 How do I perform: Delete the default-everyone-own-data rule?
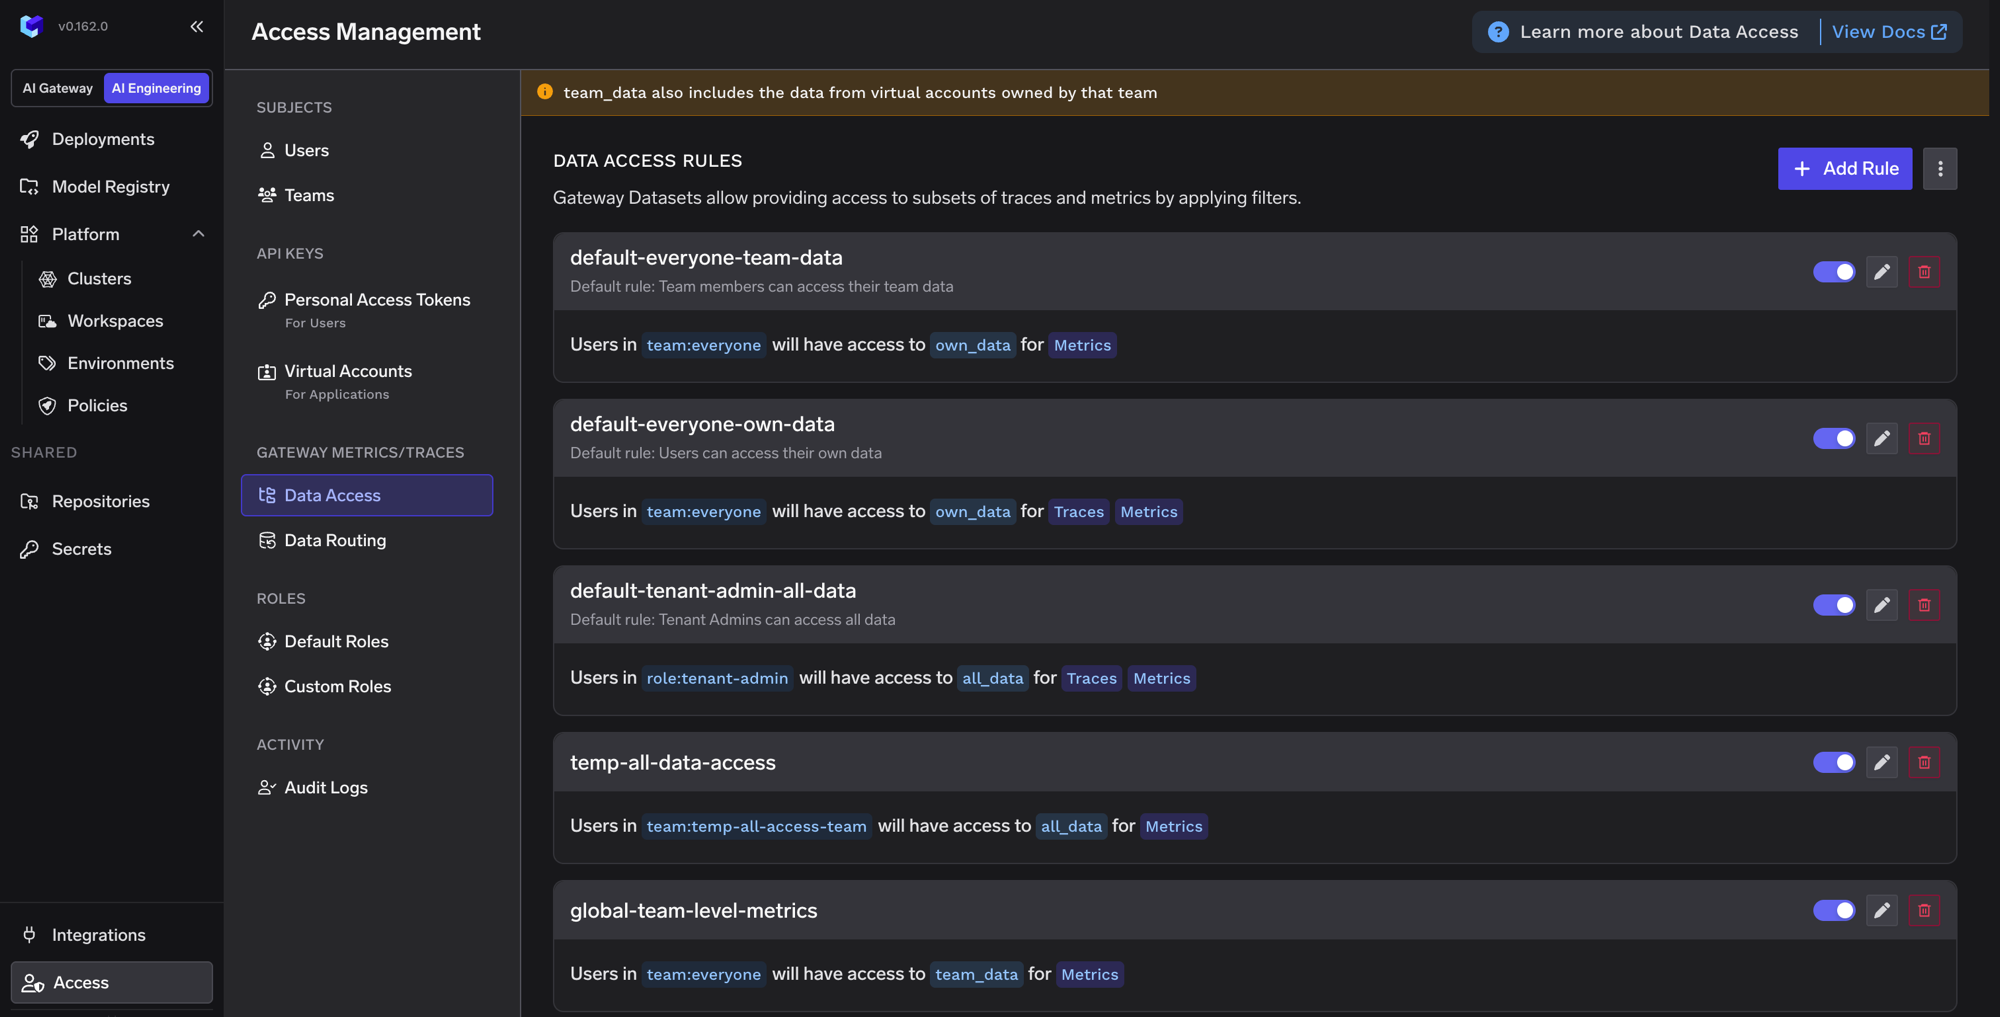[x=1924, y=438]
